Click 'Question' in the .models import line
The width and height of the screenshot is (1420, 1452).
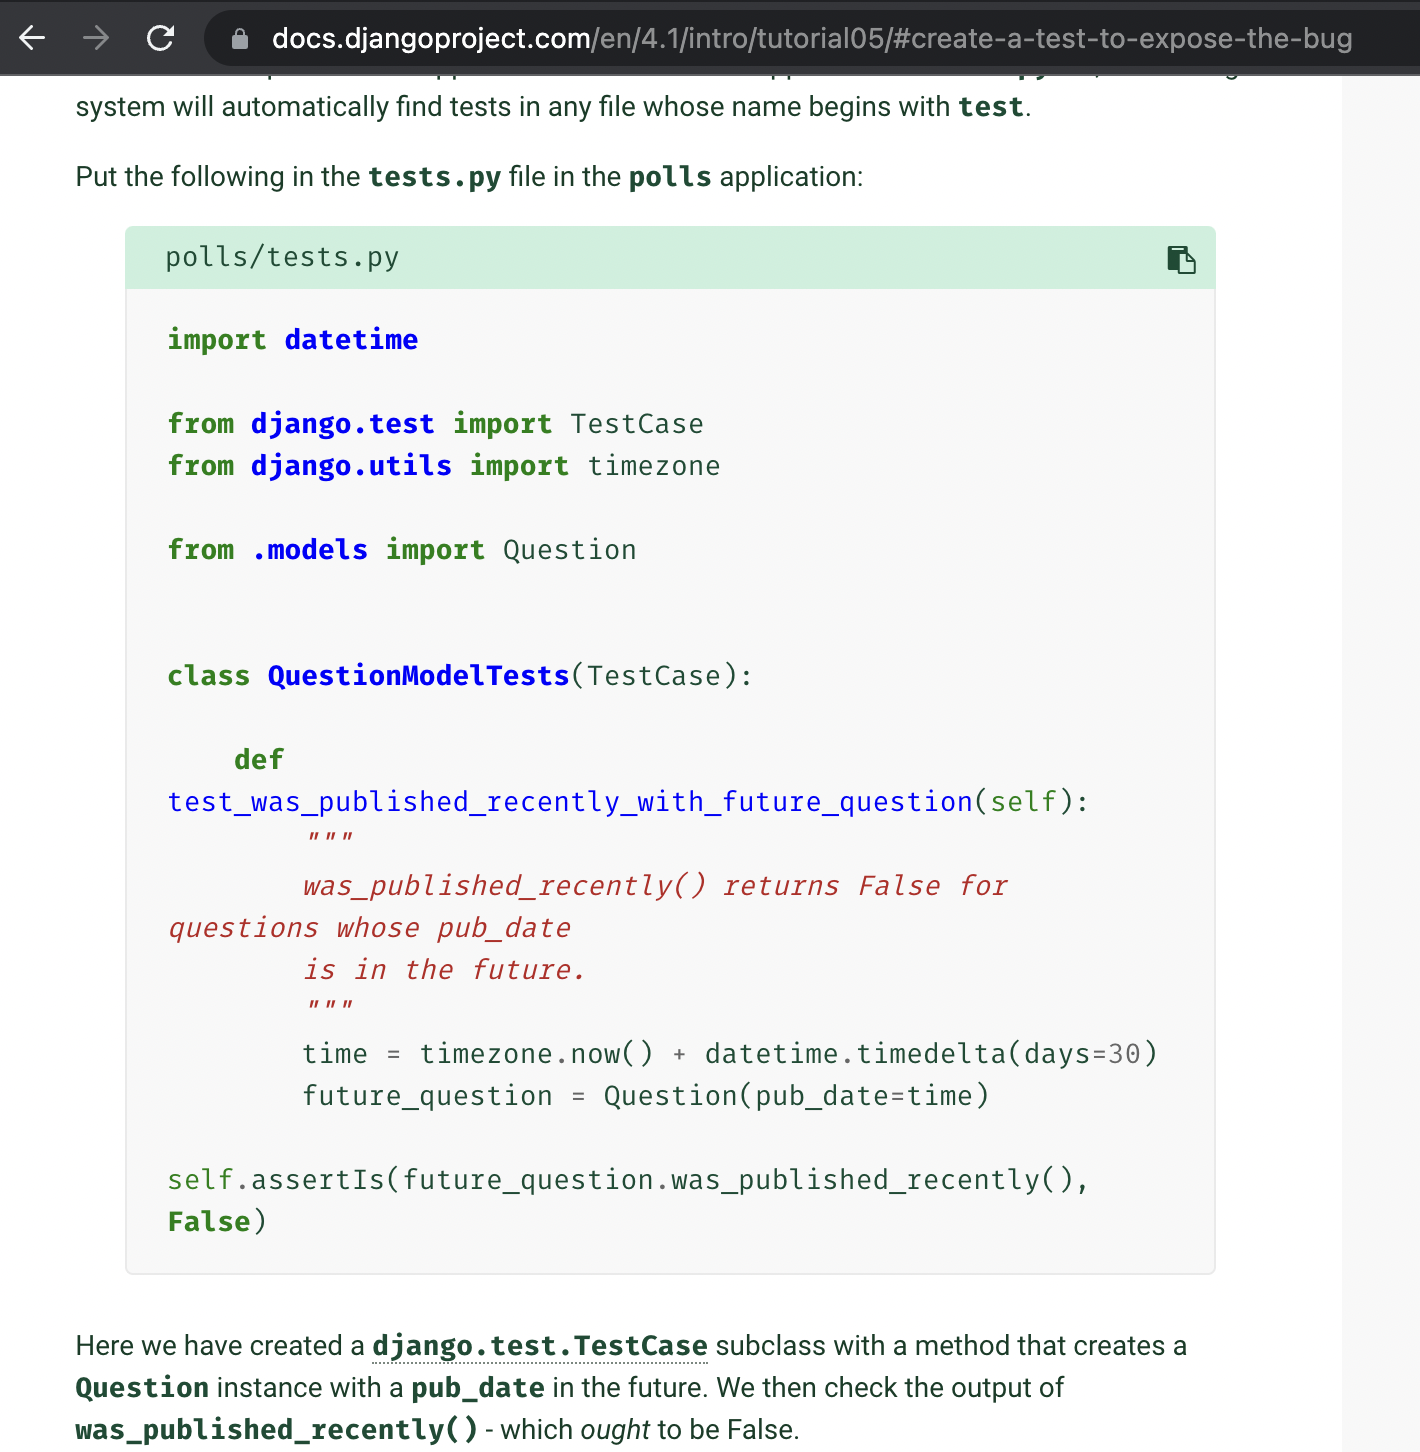click(x=570, y=549)
